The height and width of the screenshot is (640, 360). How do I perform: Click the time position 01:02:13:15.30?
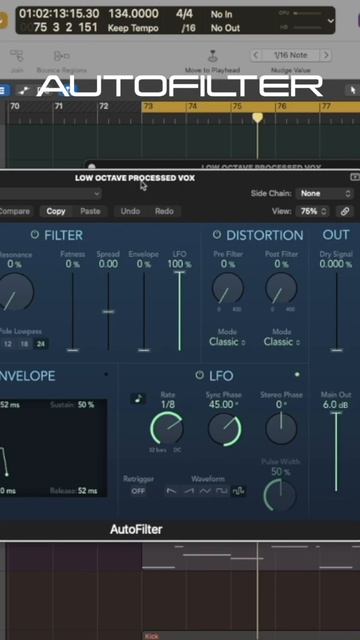click(59, 13)
